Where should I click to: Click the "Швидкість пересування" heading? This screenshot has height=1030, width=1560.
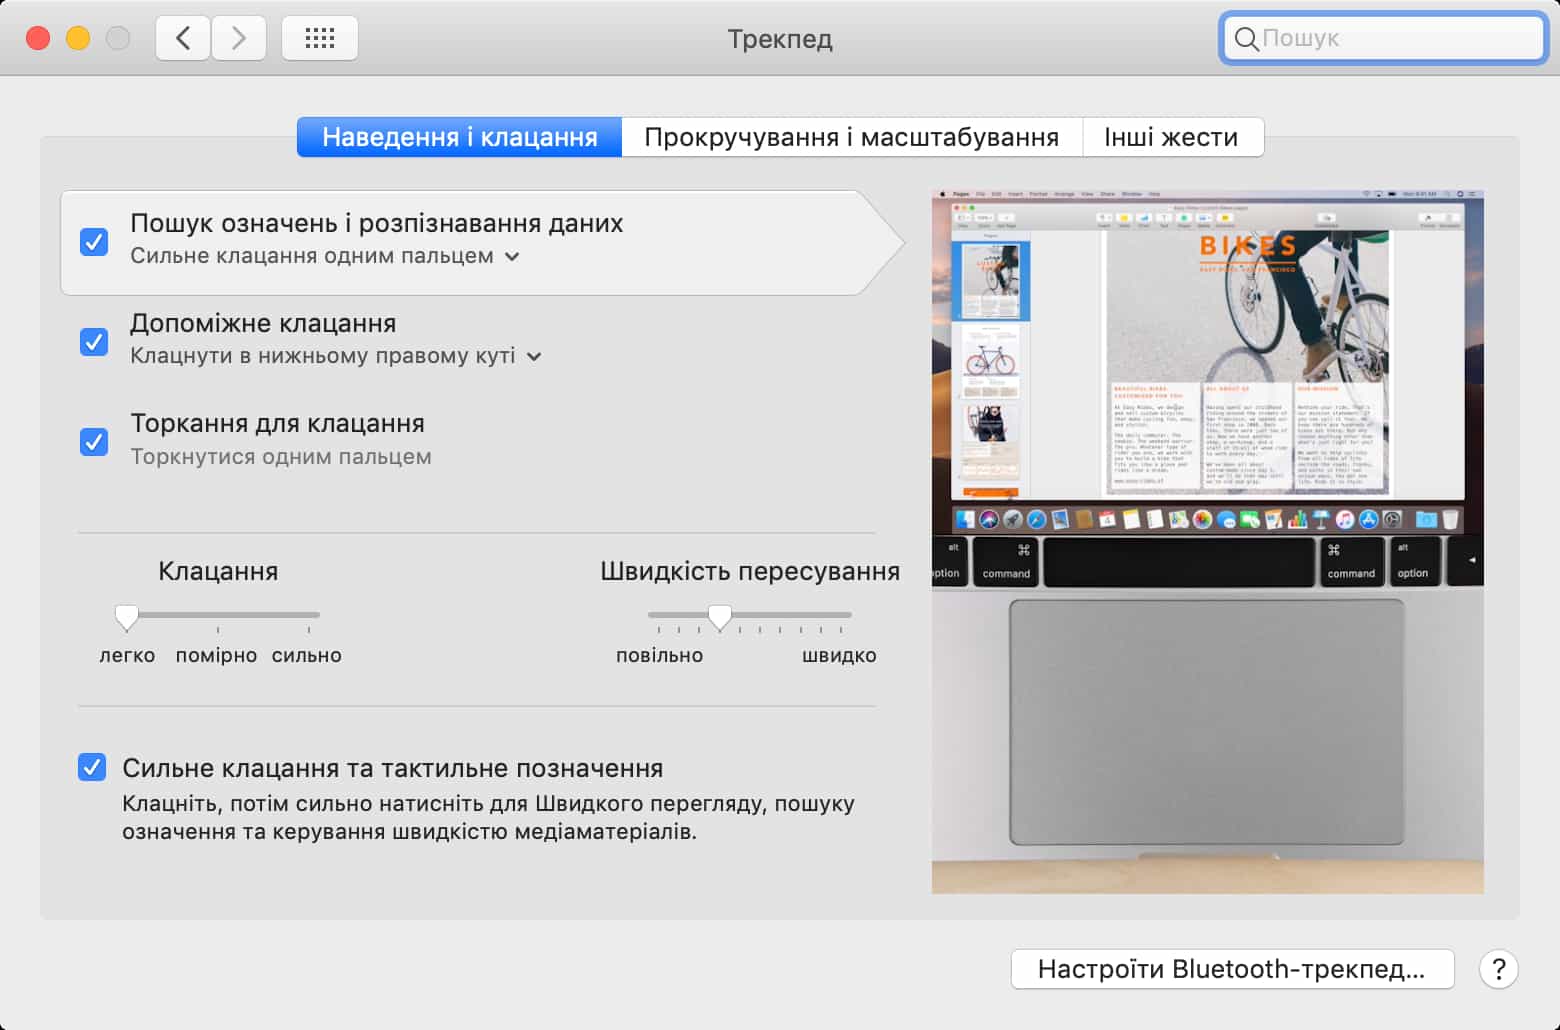(750, 571)
